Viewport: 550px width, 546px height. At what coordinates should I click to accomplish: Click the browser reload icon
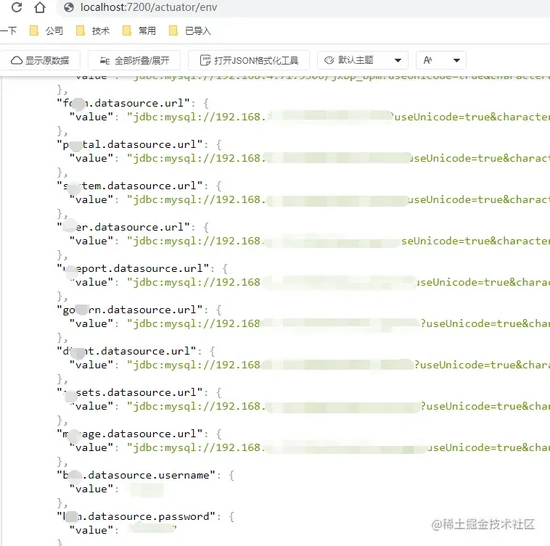coord(16,7)
